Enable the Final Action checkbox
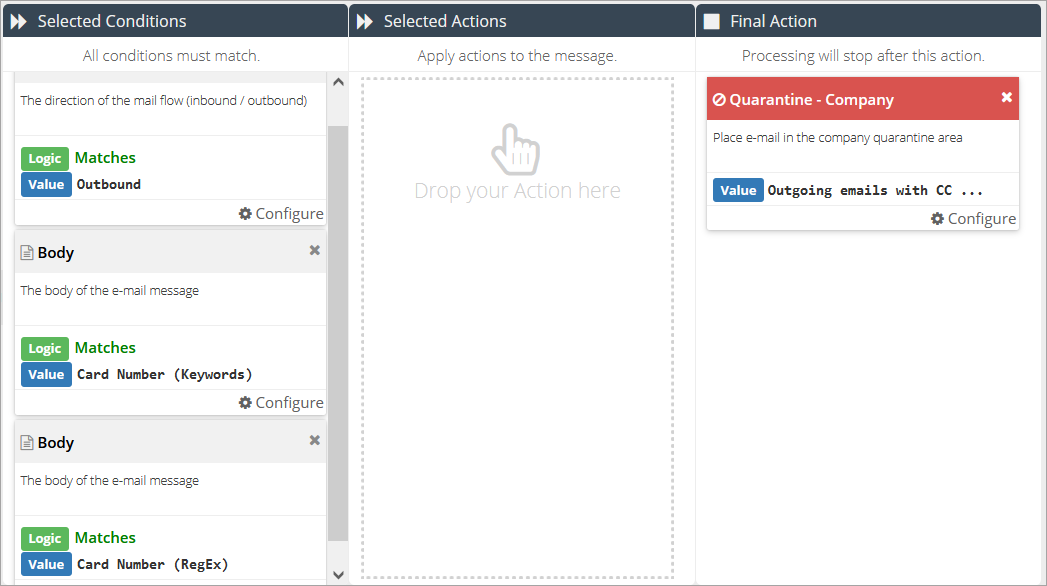 tap(712, 22)
